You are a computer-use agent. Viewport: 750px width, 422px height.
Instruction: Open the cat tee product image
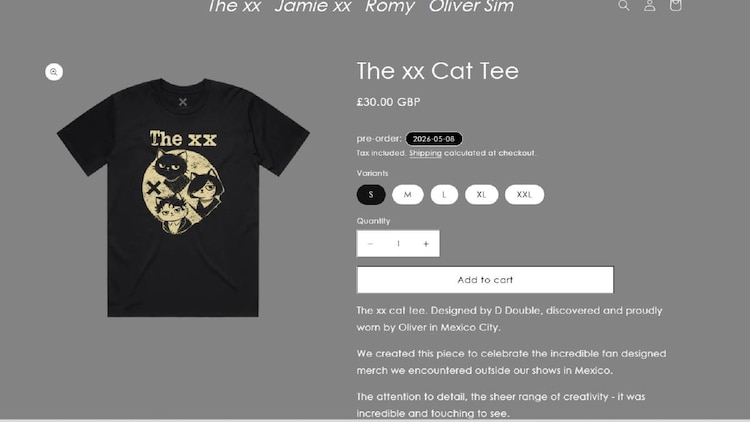pos(183,198)
